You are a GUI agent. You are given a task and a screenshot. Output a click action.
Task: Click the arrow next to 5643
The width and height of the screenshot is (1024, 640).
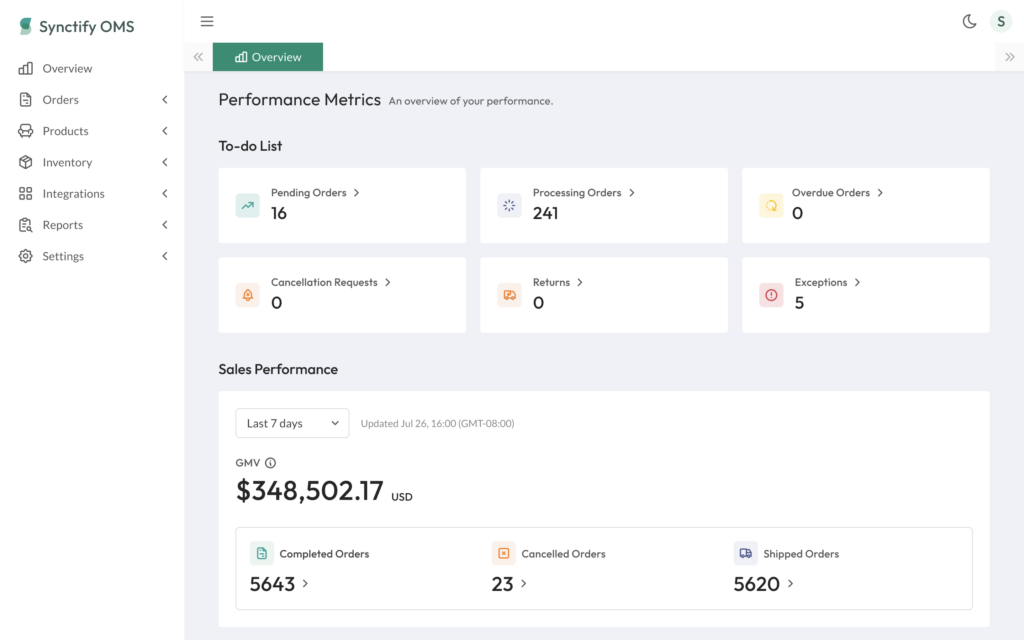[x=306, y=583]
